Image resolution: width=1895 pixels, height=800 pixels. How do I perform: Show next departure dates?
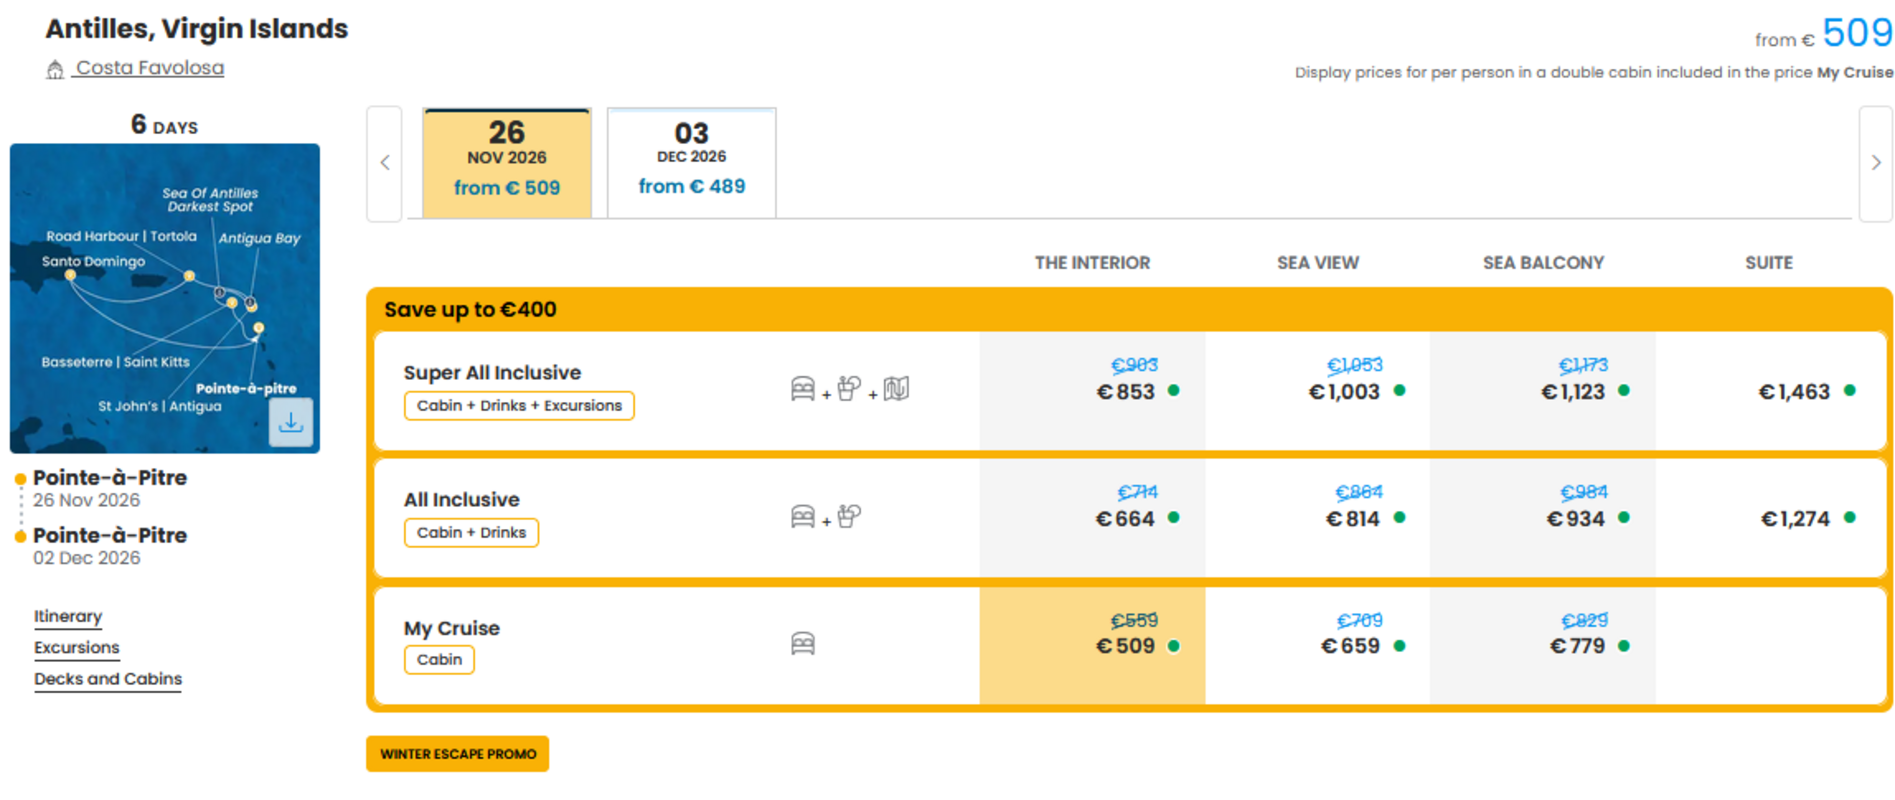(x=1876, y=163)
